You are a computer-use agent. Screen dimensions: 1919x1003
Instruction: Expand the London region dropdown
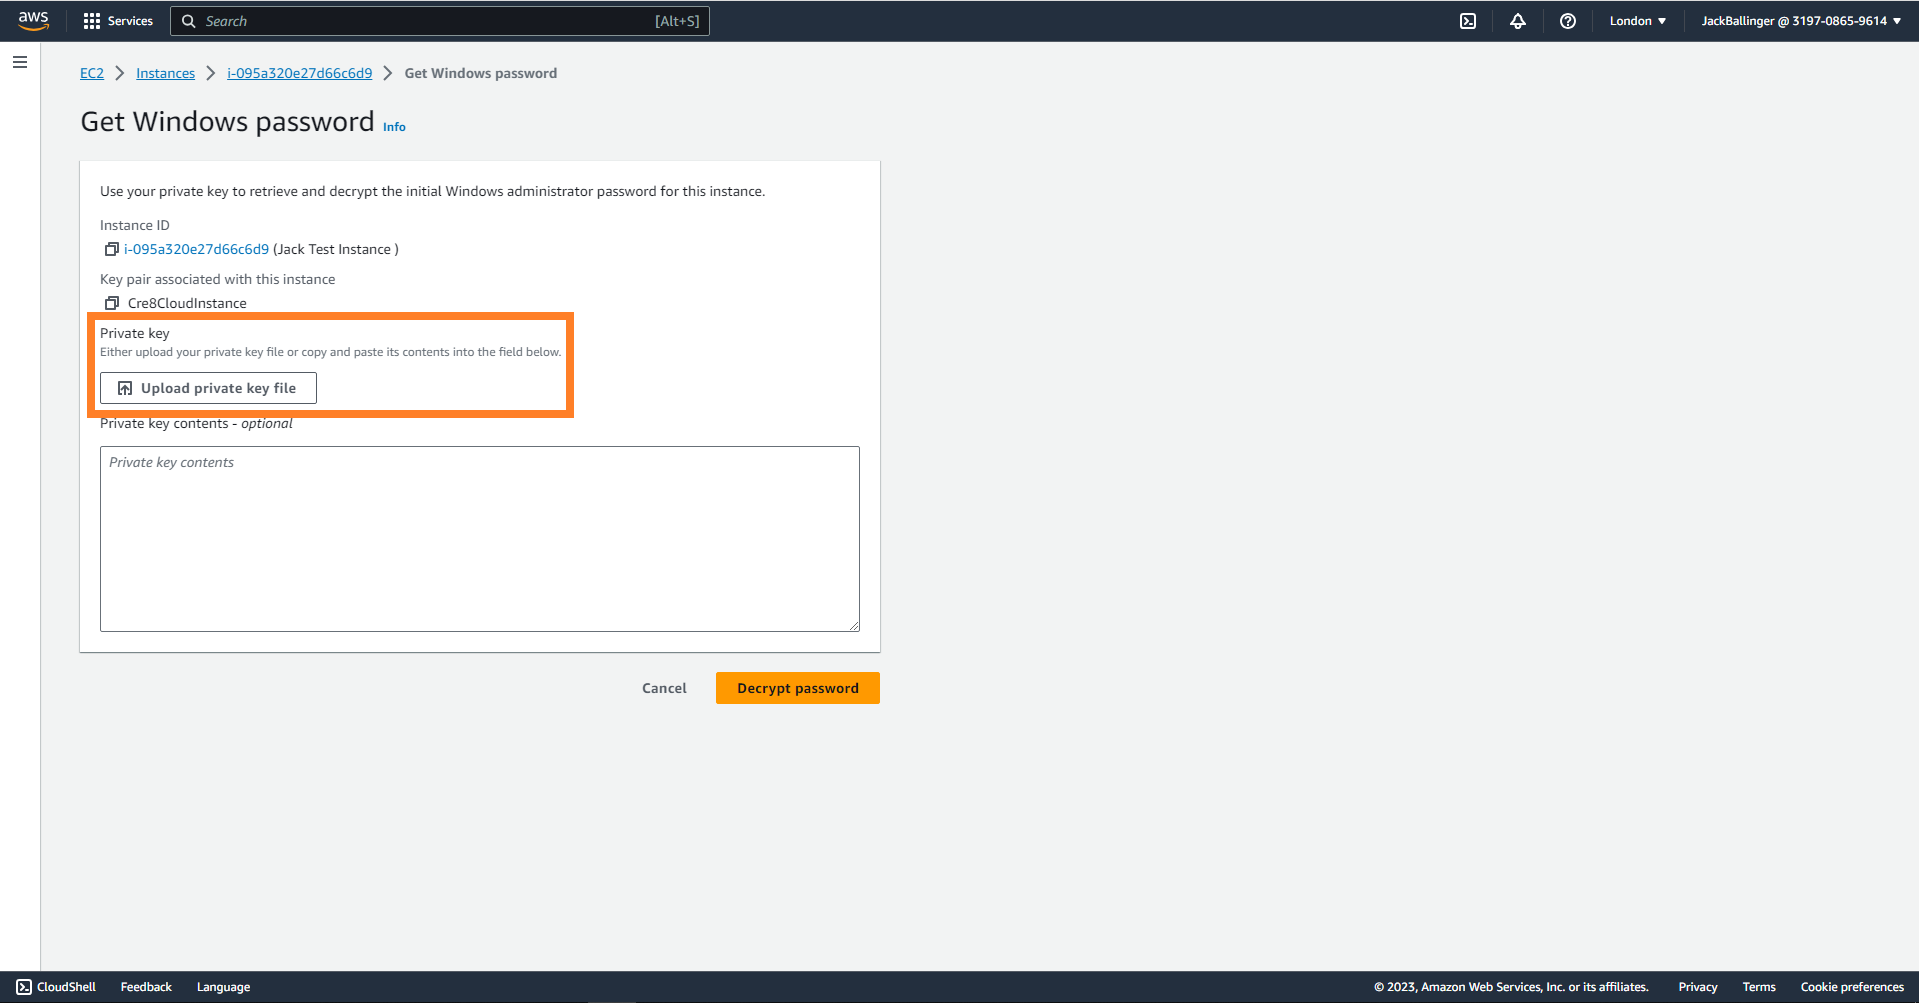(1637, 21)
